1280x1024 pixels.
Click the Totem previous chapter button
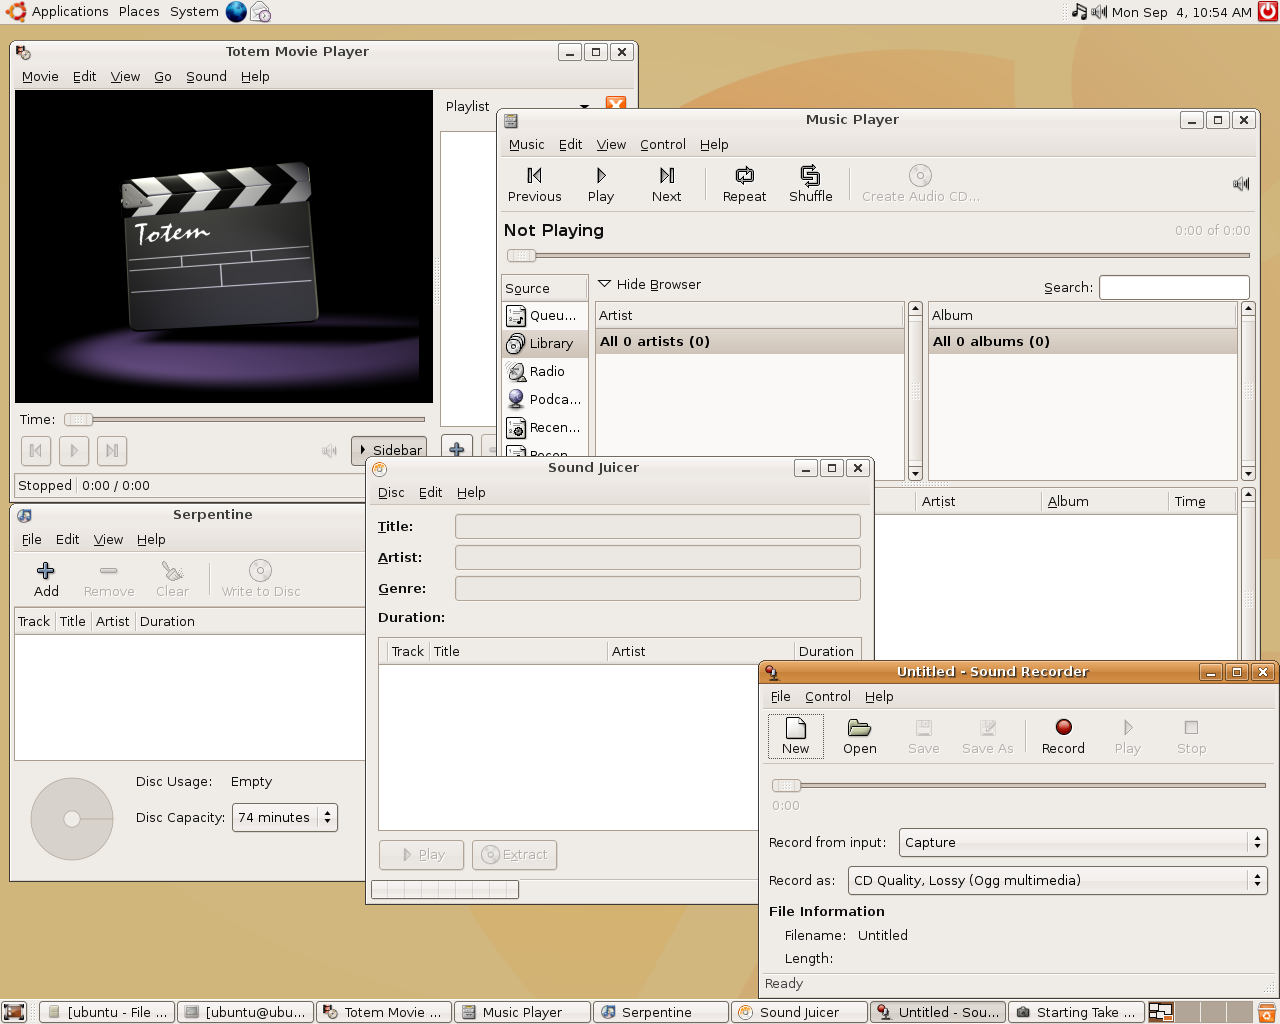pos(35,451)
